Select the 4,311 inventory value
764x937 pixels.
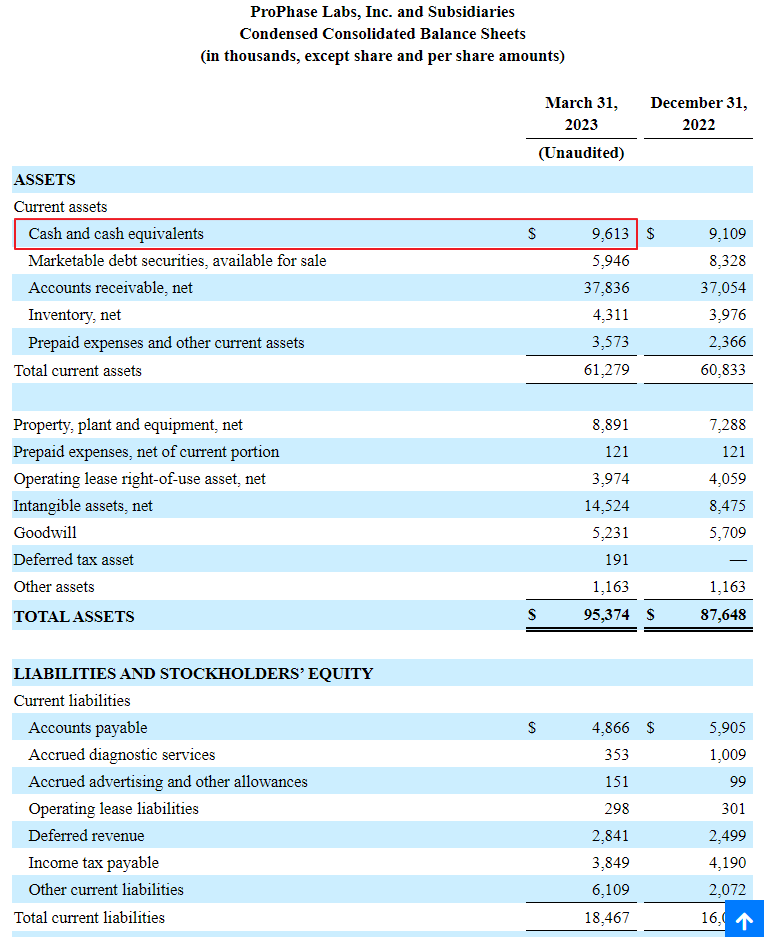(610, 315)
